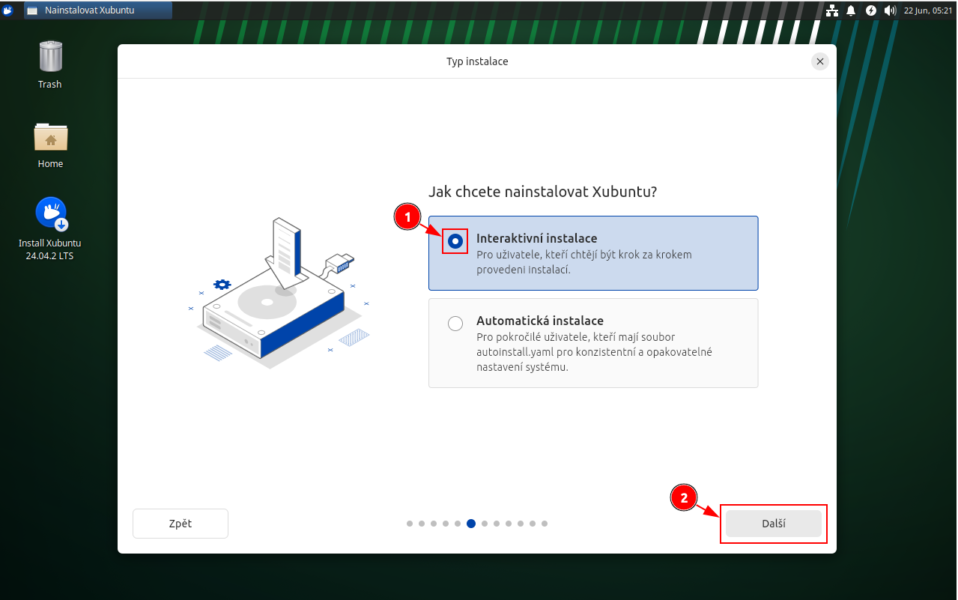Open the clock showing 22 Jun, 05:21
Image resolution: width=958 pixels, height=600 pixels.
coord(927,10)
